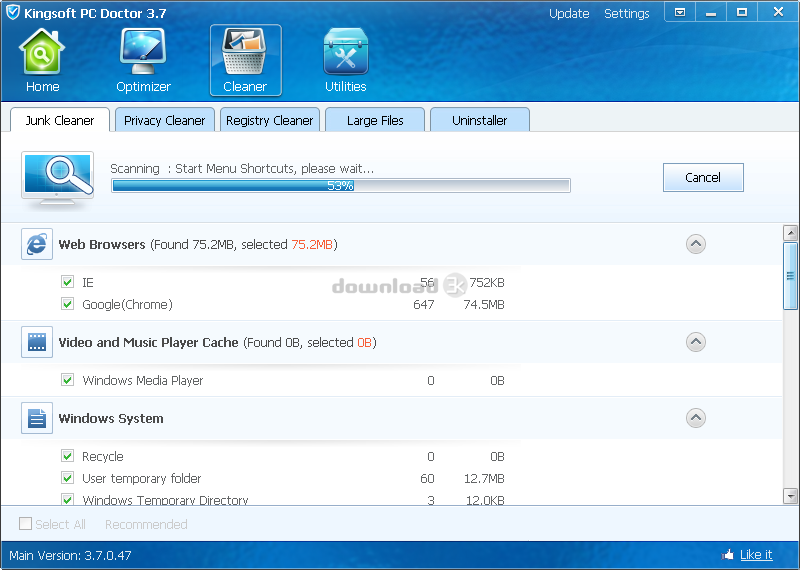The width and height of the screenshot is (800, 570).
Task: Click the Google(Chrome) row label
Action: (128, 305)
